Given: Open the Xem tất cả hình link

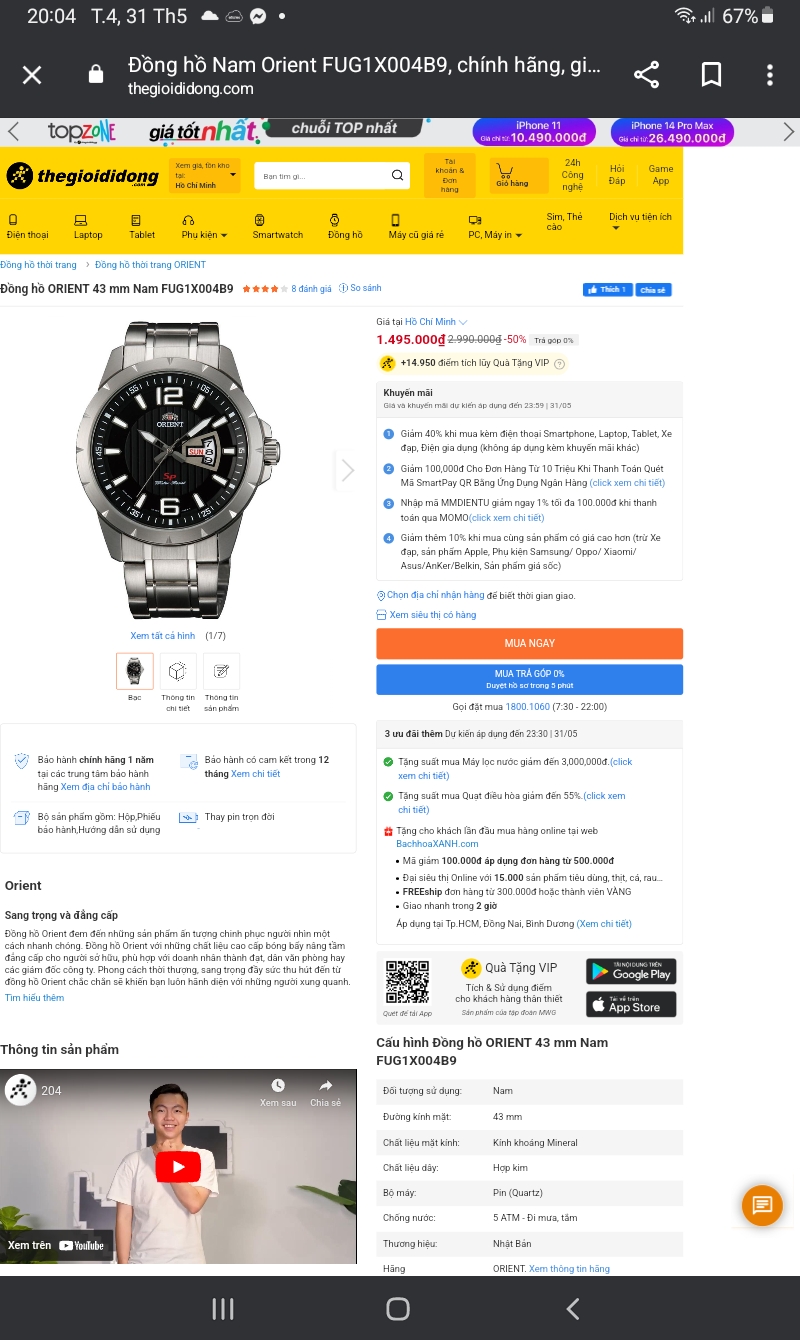Looking at the screenshot, I should (x=162, y=636).
